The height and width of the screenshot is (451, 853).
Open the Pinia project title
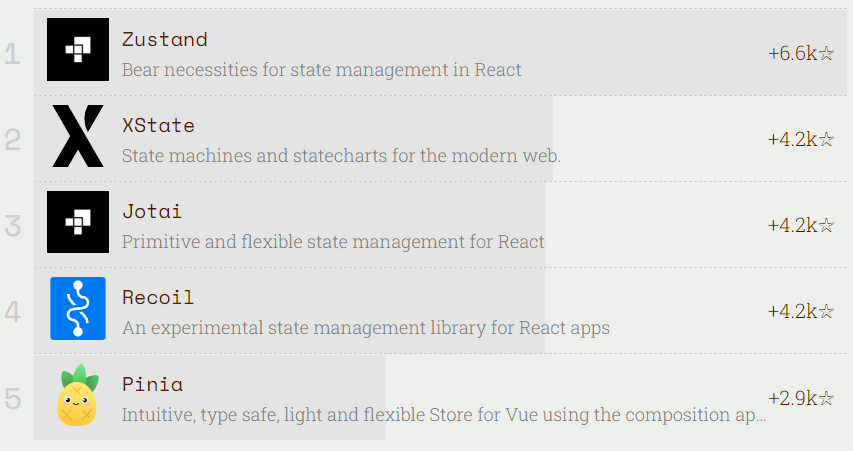click(x=152, y=385)
